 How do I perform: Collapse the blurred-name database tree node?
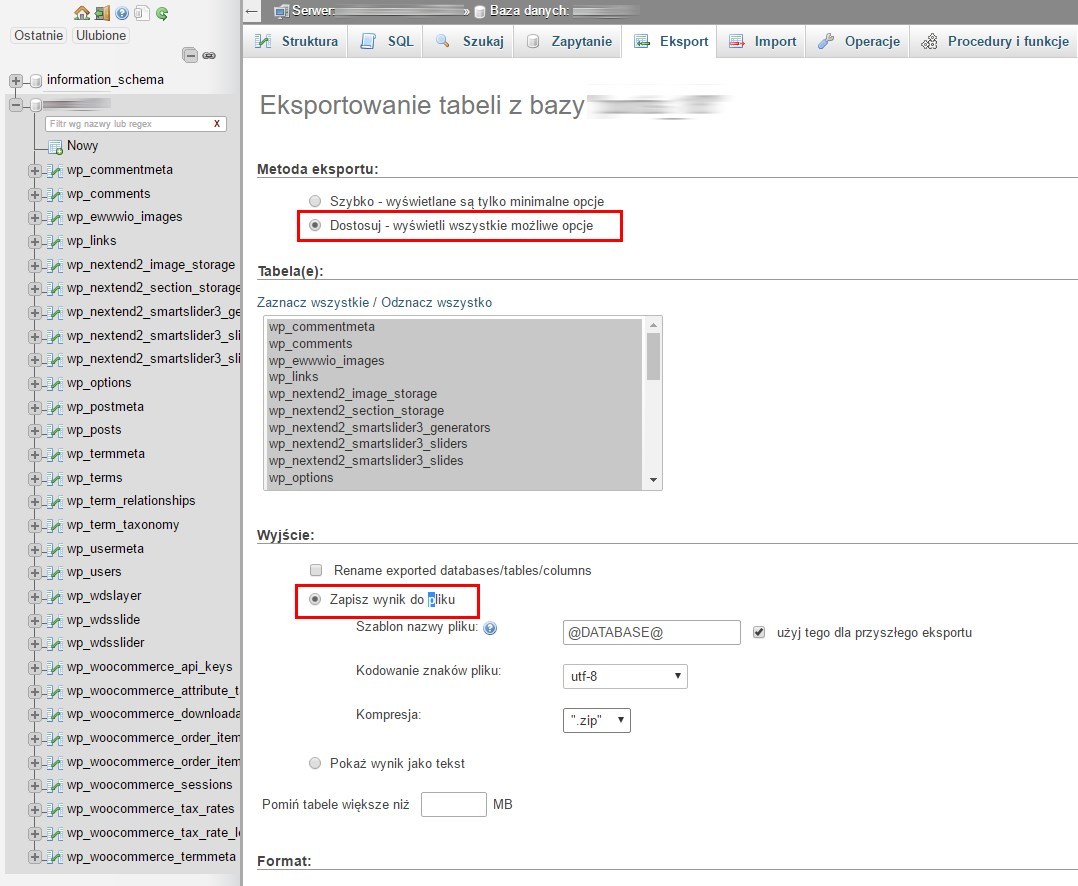pos(15,104)
